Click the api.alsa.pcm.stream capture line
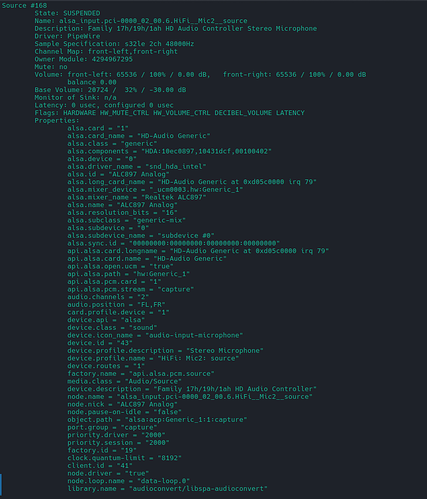The image size is (427, 499). 131,289
